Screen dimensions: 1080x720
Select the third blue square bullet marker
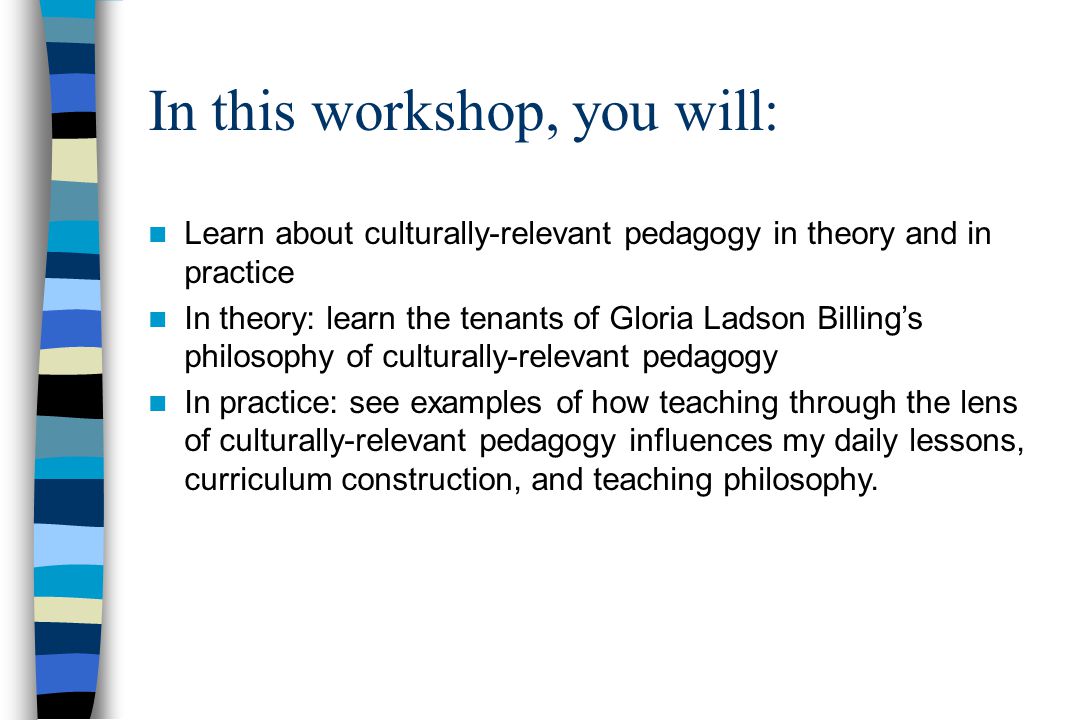(158, 403)
